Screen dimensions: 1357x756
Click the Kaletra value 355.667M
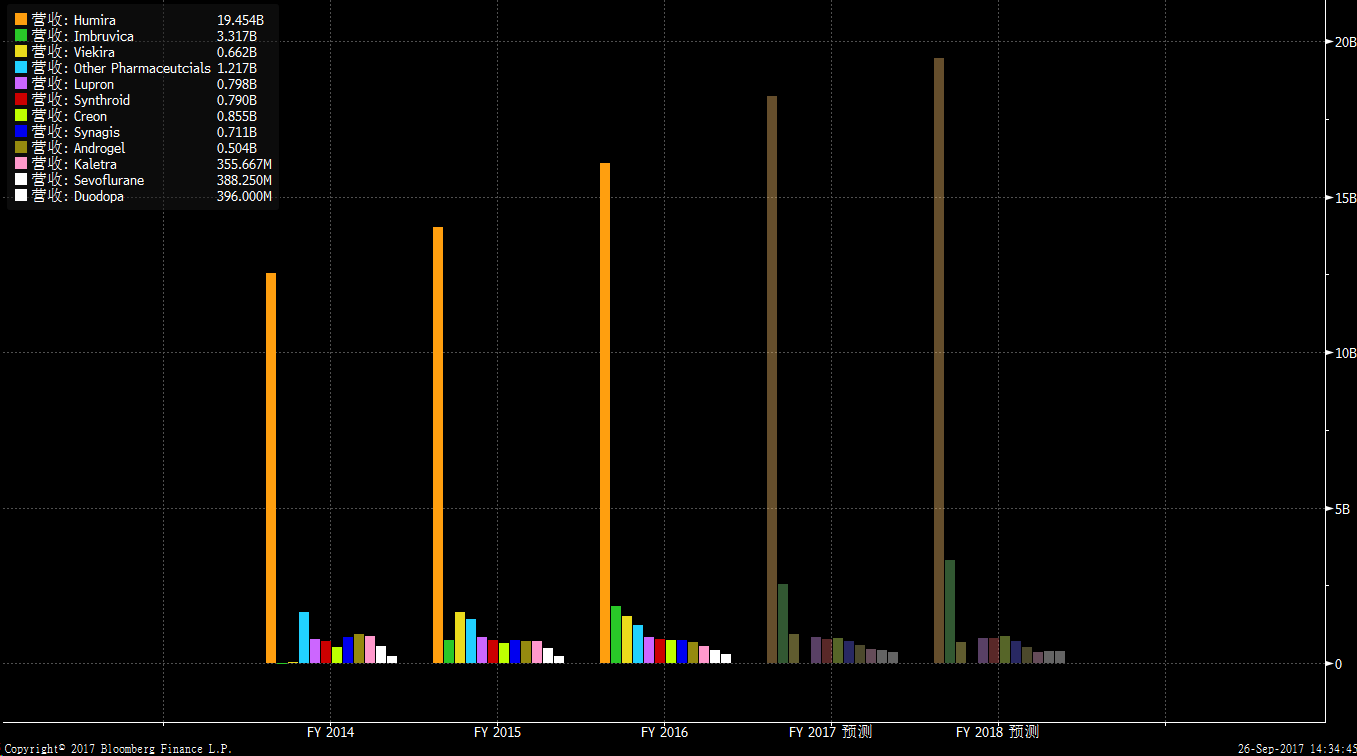coord(244,164)
